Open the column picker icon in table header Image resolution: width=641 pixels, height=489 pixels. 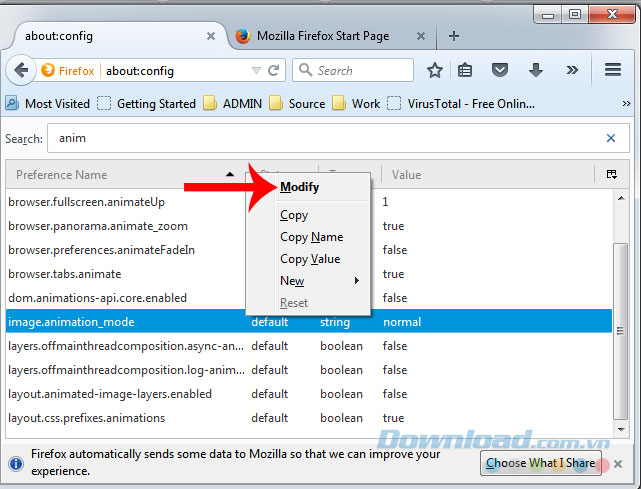tap(611, 174)
